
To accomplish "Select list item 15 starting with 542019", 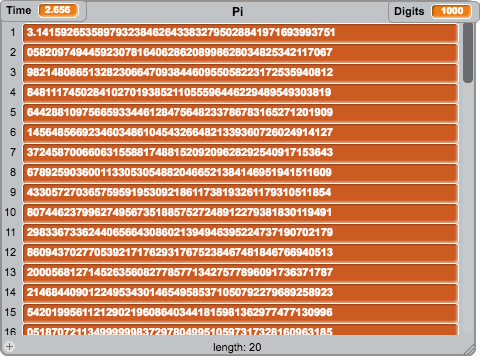I will tap(241, 313).
